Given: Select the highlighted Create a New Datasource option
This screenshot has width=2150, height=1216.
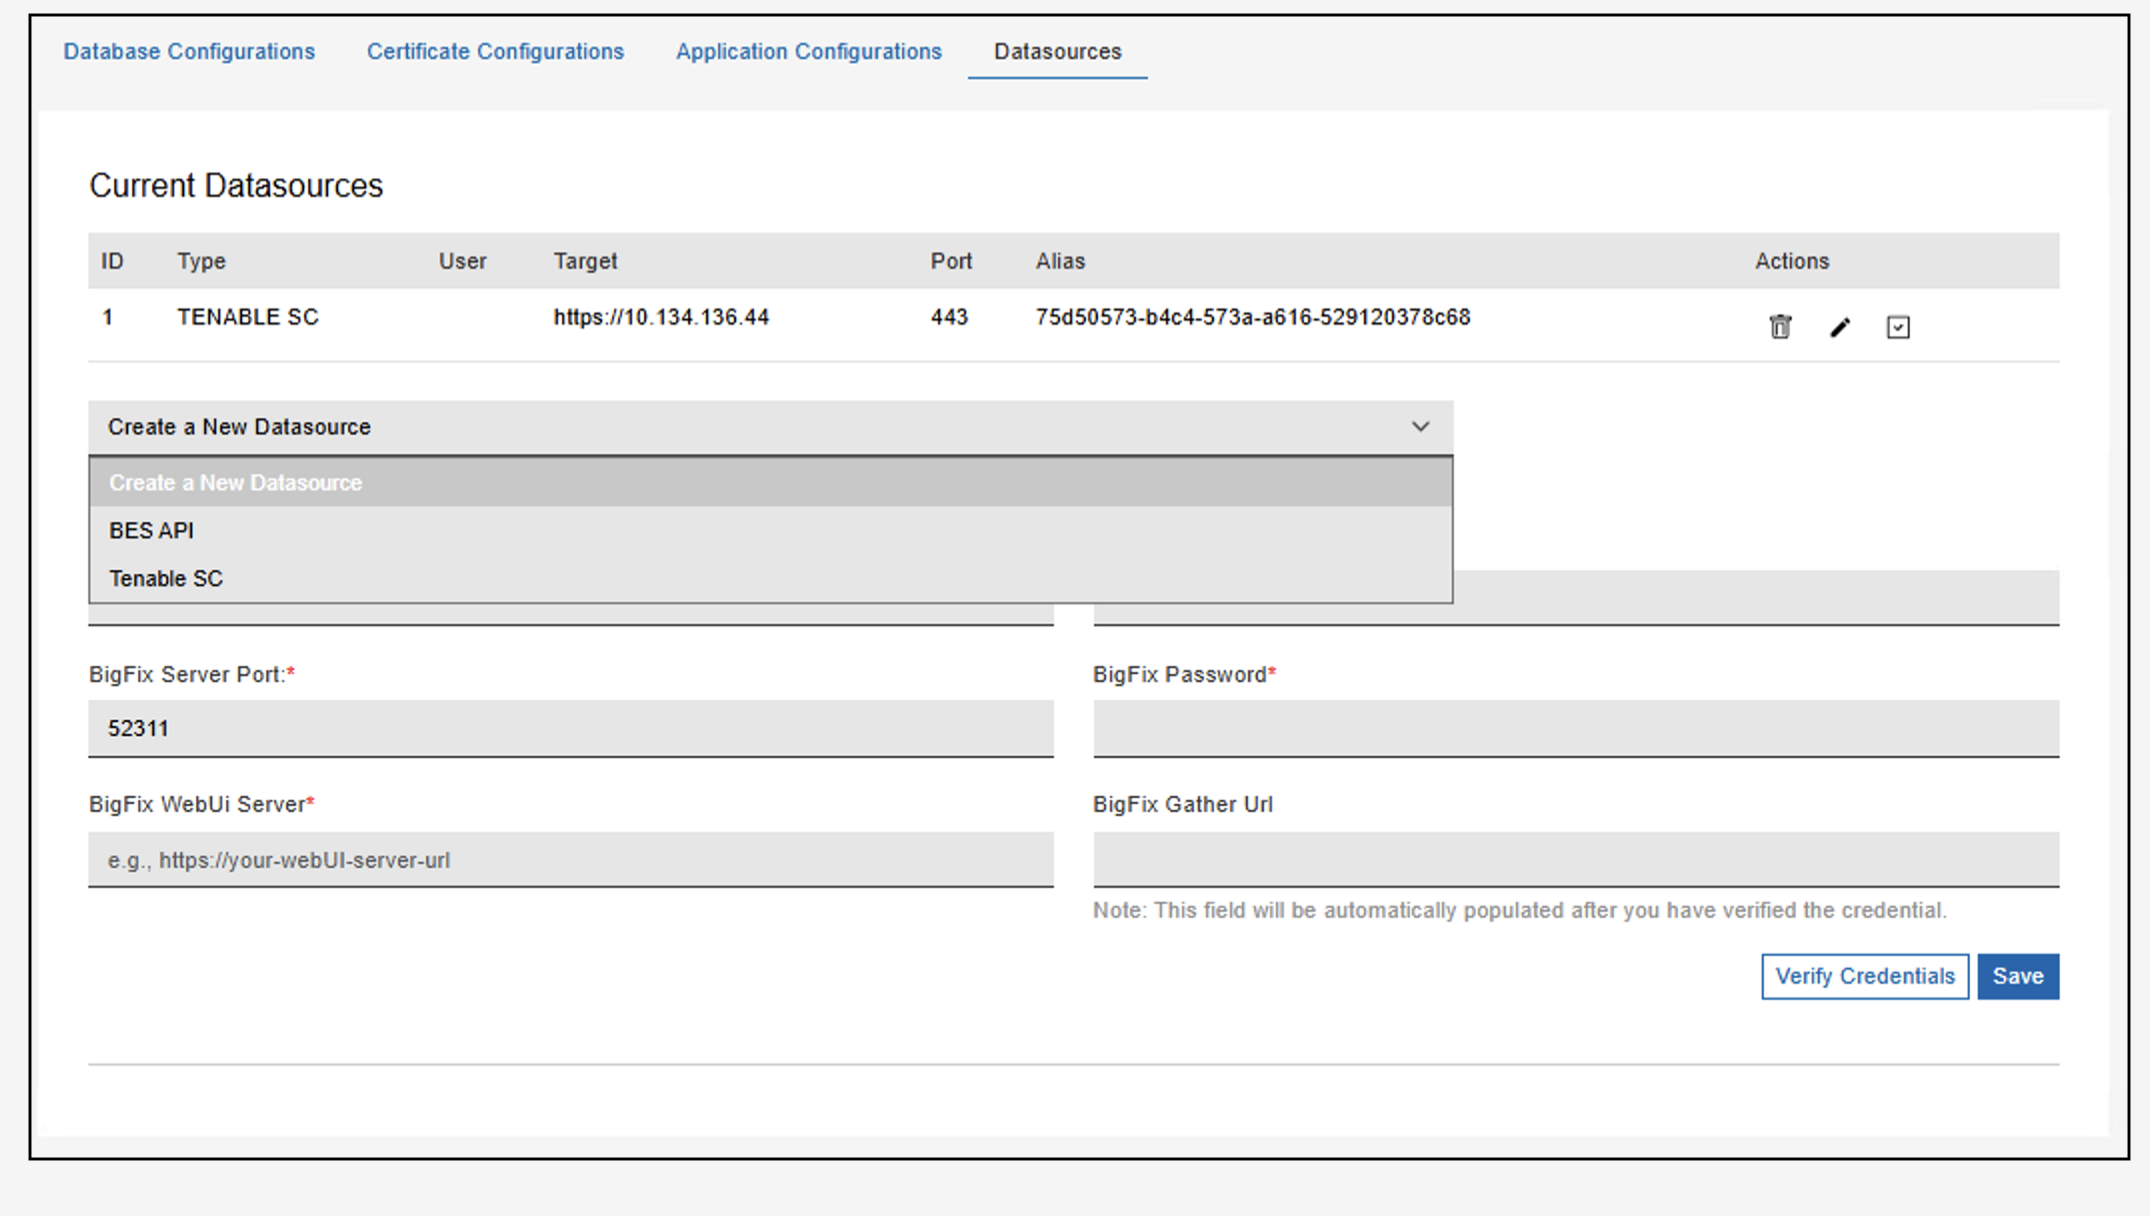Looking at the screenshot, I should coord(236,483).
